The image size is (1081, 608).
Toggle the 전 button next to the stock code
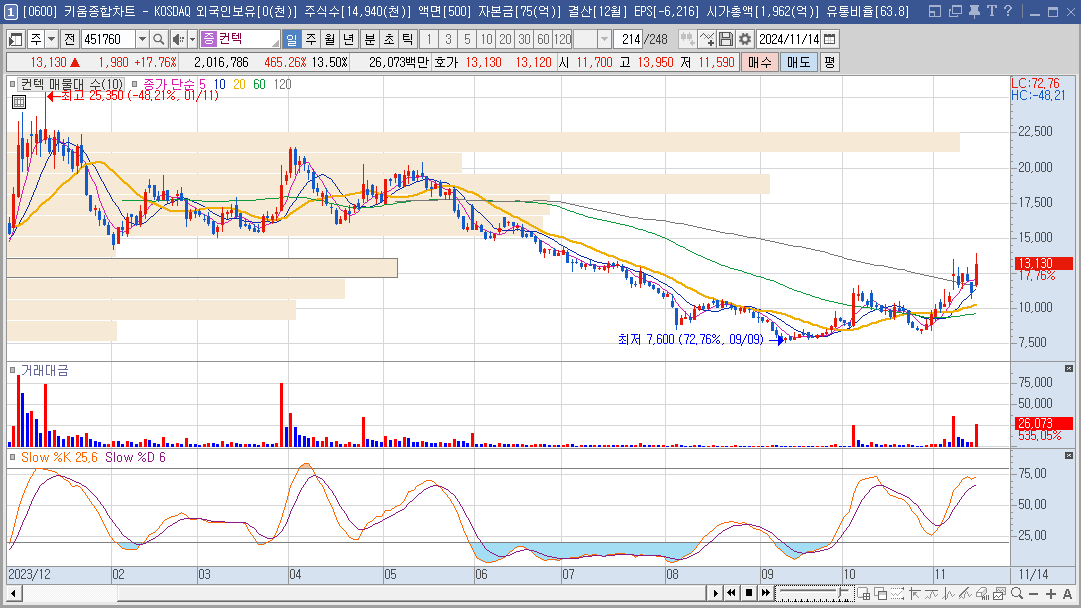[70, 39]
